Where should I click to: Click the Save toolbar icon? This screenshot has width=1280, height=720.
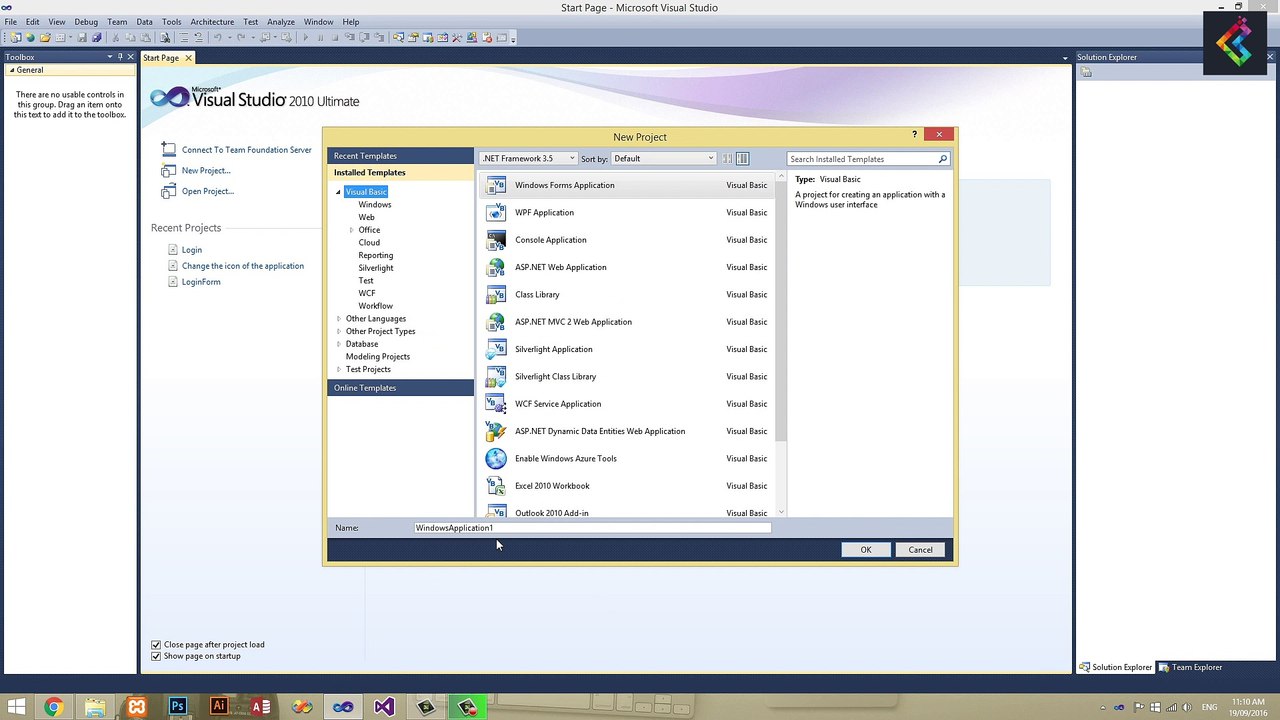coord(82,38)
